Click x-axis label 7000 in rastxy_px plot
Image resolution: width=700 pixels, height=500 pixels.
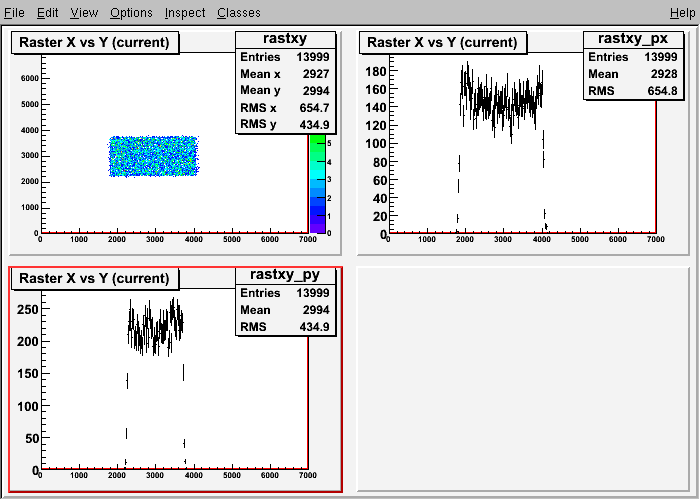(x=655, y=240)
